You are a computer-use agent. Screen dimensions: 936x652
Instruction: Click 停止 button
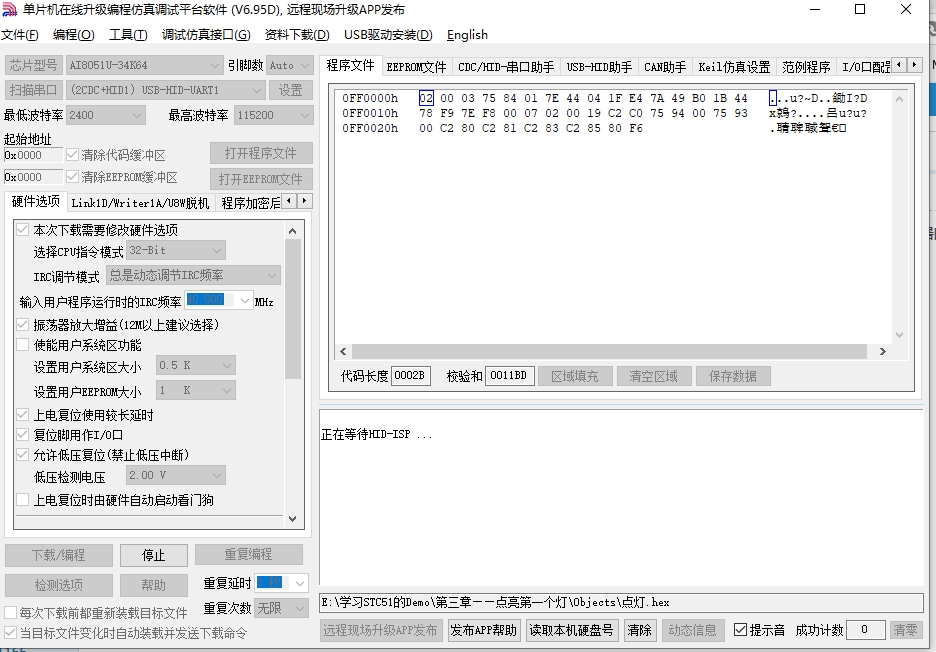tap(153, 555)
